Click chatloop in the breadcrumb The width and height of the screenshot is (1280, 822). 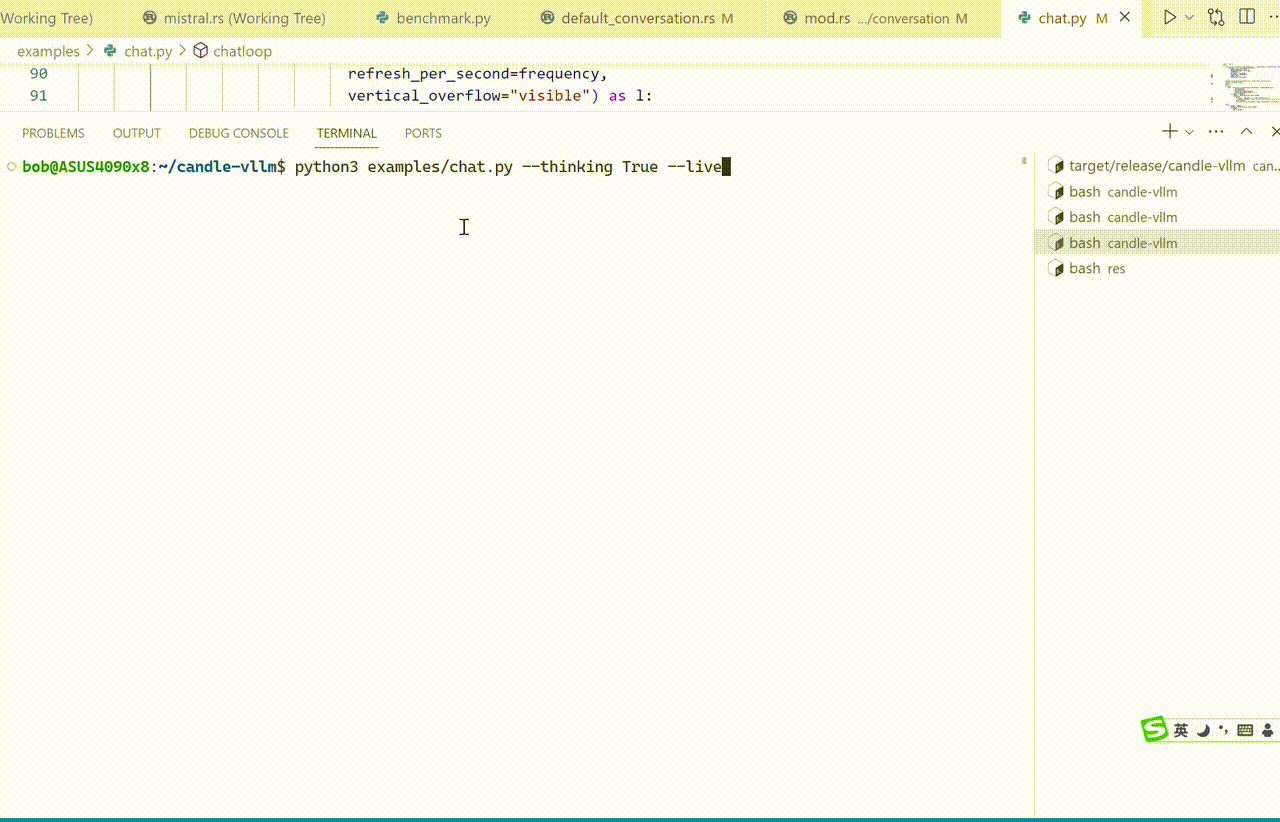pos(242,51)
